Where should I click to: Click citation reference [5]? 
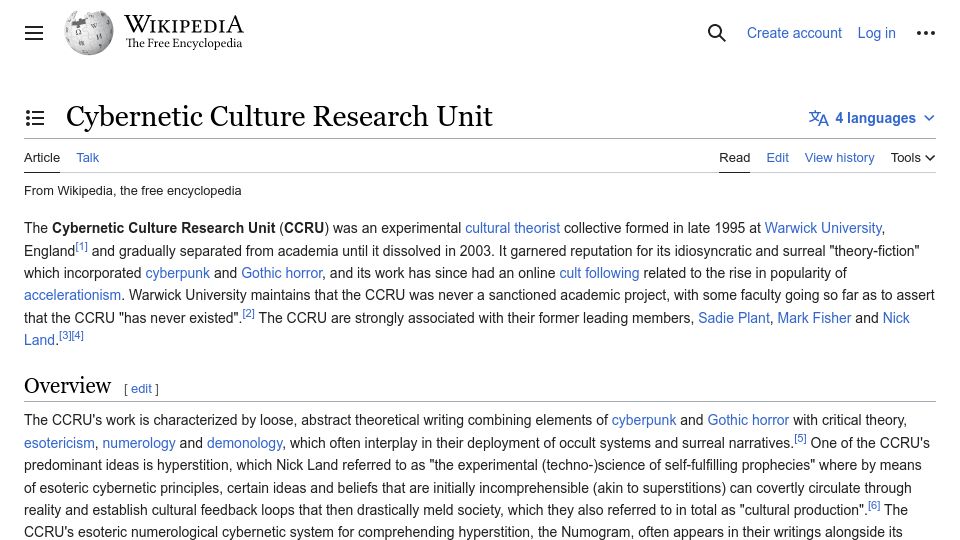tap(800, 439)
